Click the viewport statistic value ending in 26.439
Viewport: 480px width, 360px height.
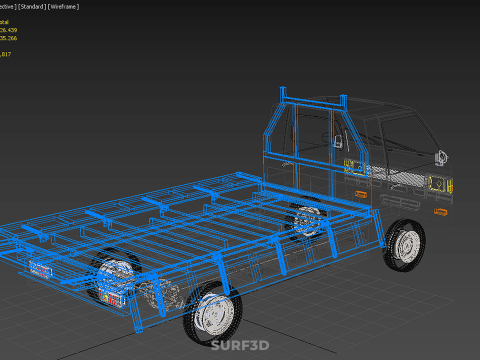pyautogui.click(x=8, y=30)
